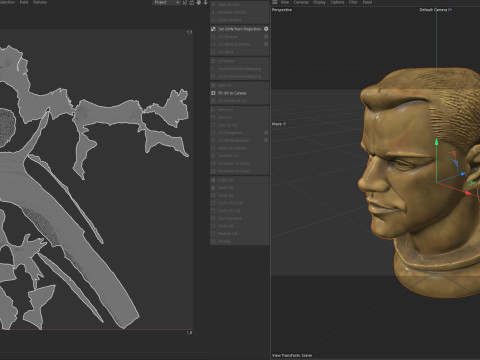Click the Paste UV icon

point(213,188)
